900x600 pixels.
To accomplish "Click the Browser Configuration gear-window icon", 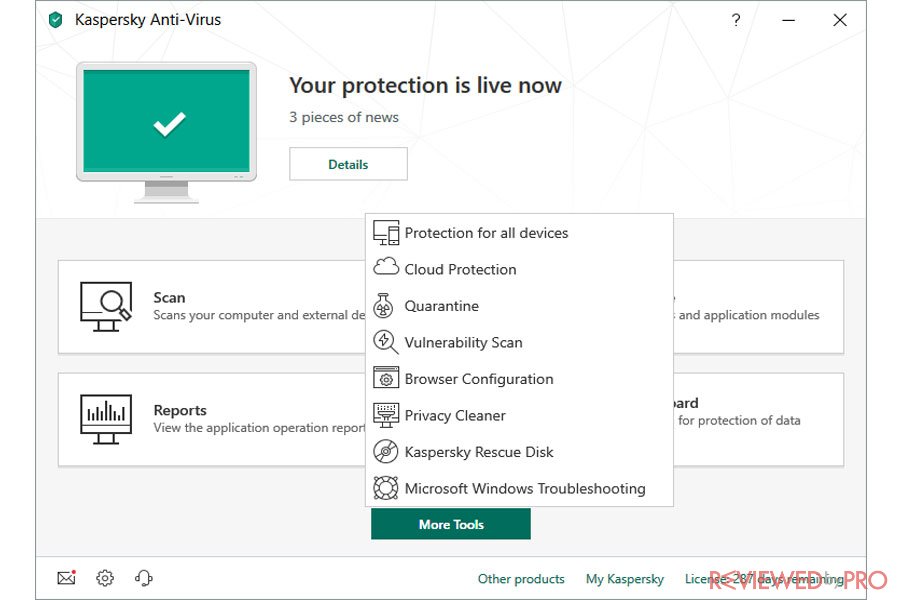I will tap(386, 378).
